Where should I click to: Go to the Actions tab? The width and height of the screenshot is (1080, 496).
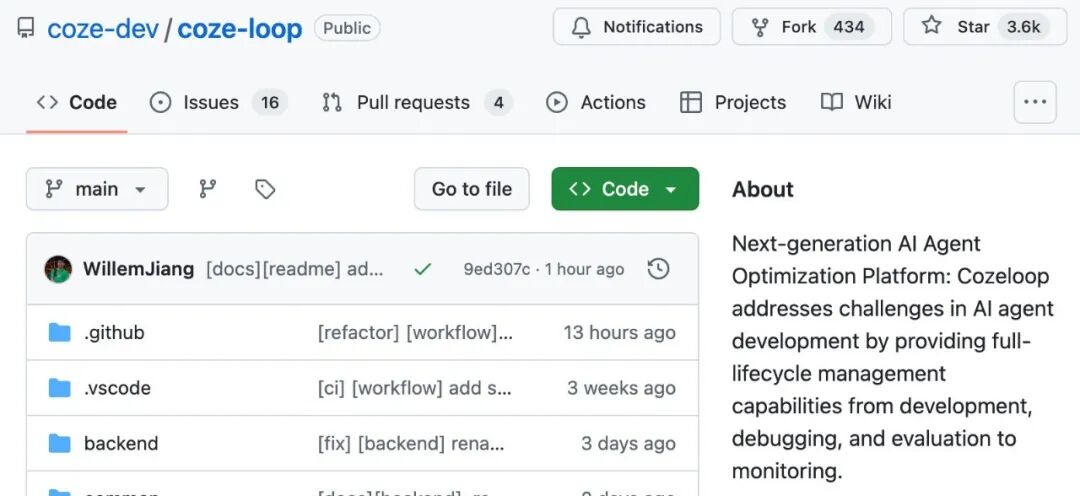[595, 103]
